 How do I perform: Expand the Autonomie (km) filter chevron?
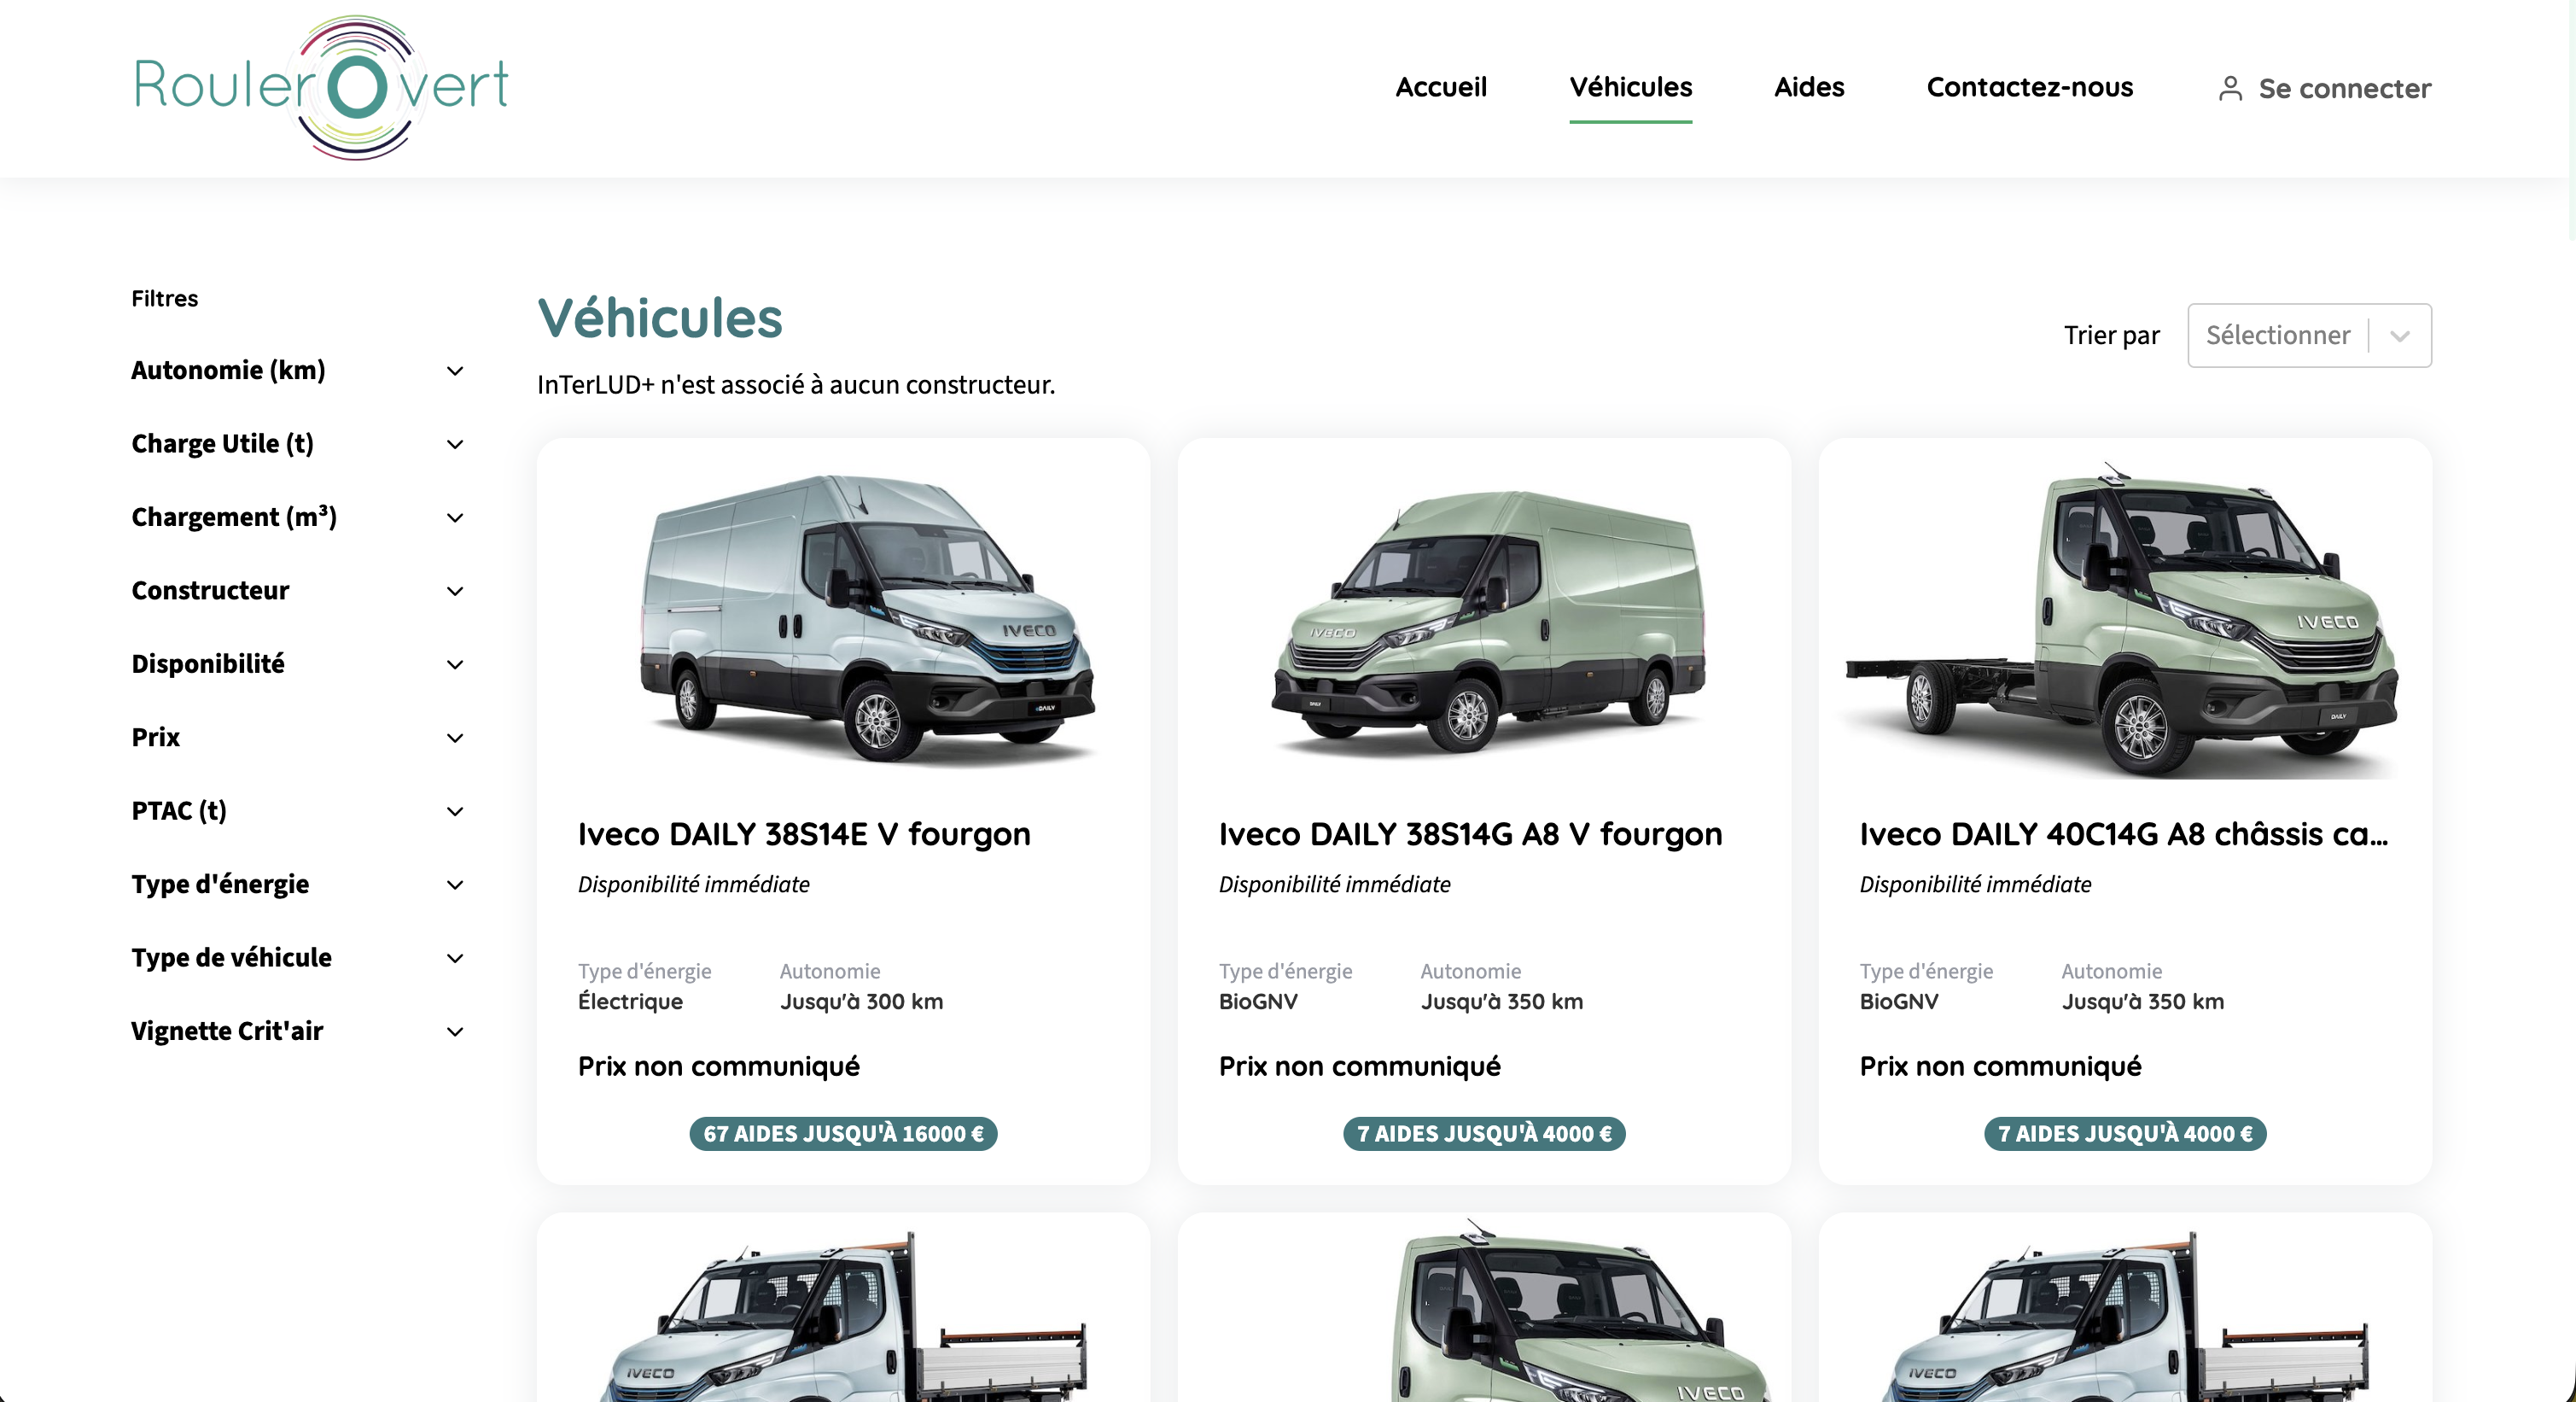[454, 371]
